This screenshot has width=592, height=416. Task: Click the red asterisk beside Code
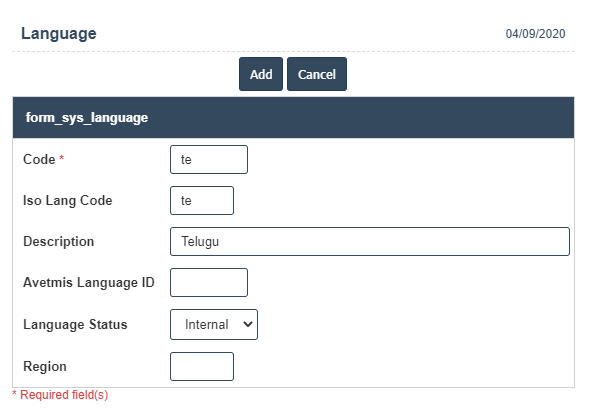[62, 157]
